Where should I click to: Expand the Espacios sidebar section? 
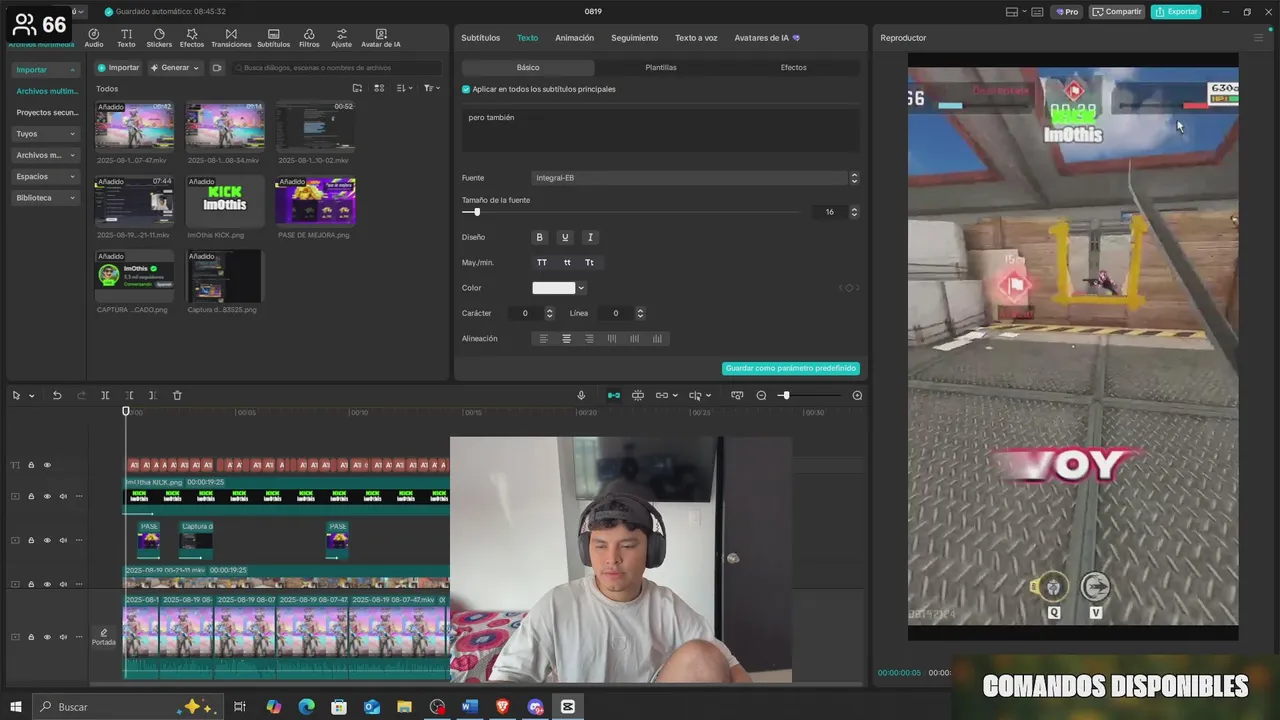(x=46, y=177)
